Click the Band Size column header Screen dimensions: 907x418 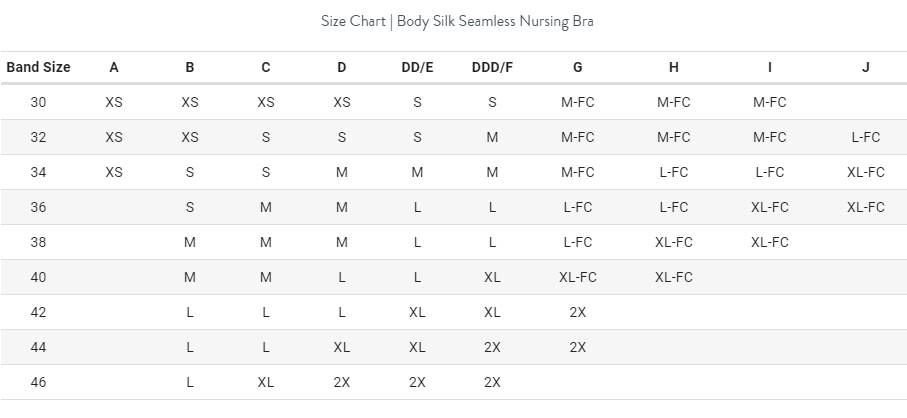pyautogui.click(x=38, y=67)
